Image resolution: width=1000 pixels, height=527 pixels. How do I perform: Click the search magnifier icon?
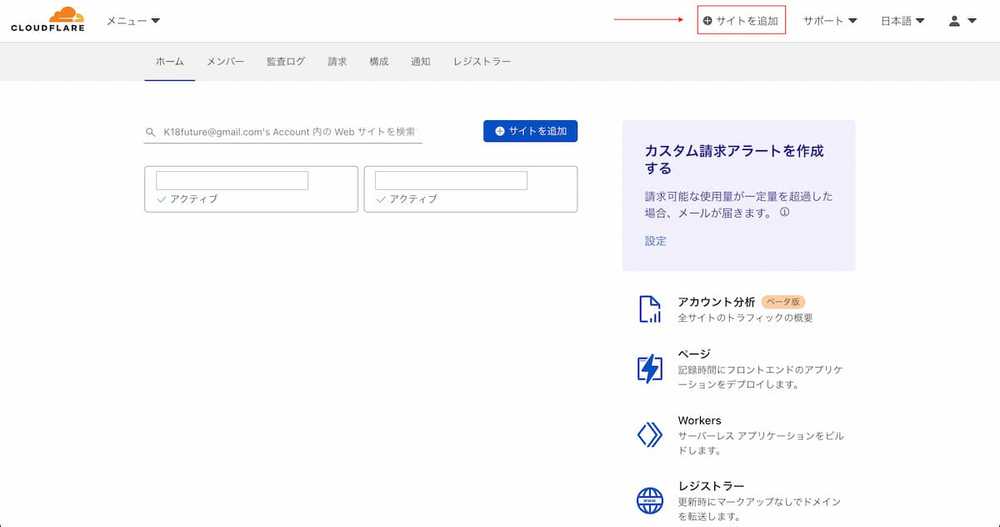[151, 132]
